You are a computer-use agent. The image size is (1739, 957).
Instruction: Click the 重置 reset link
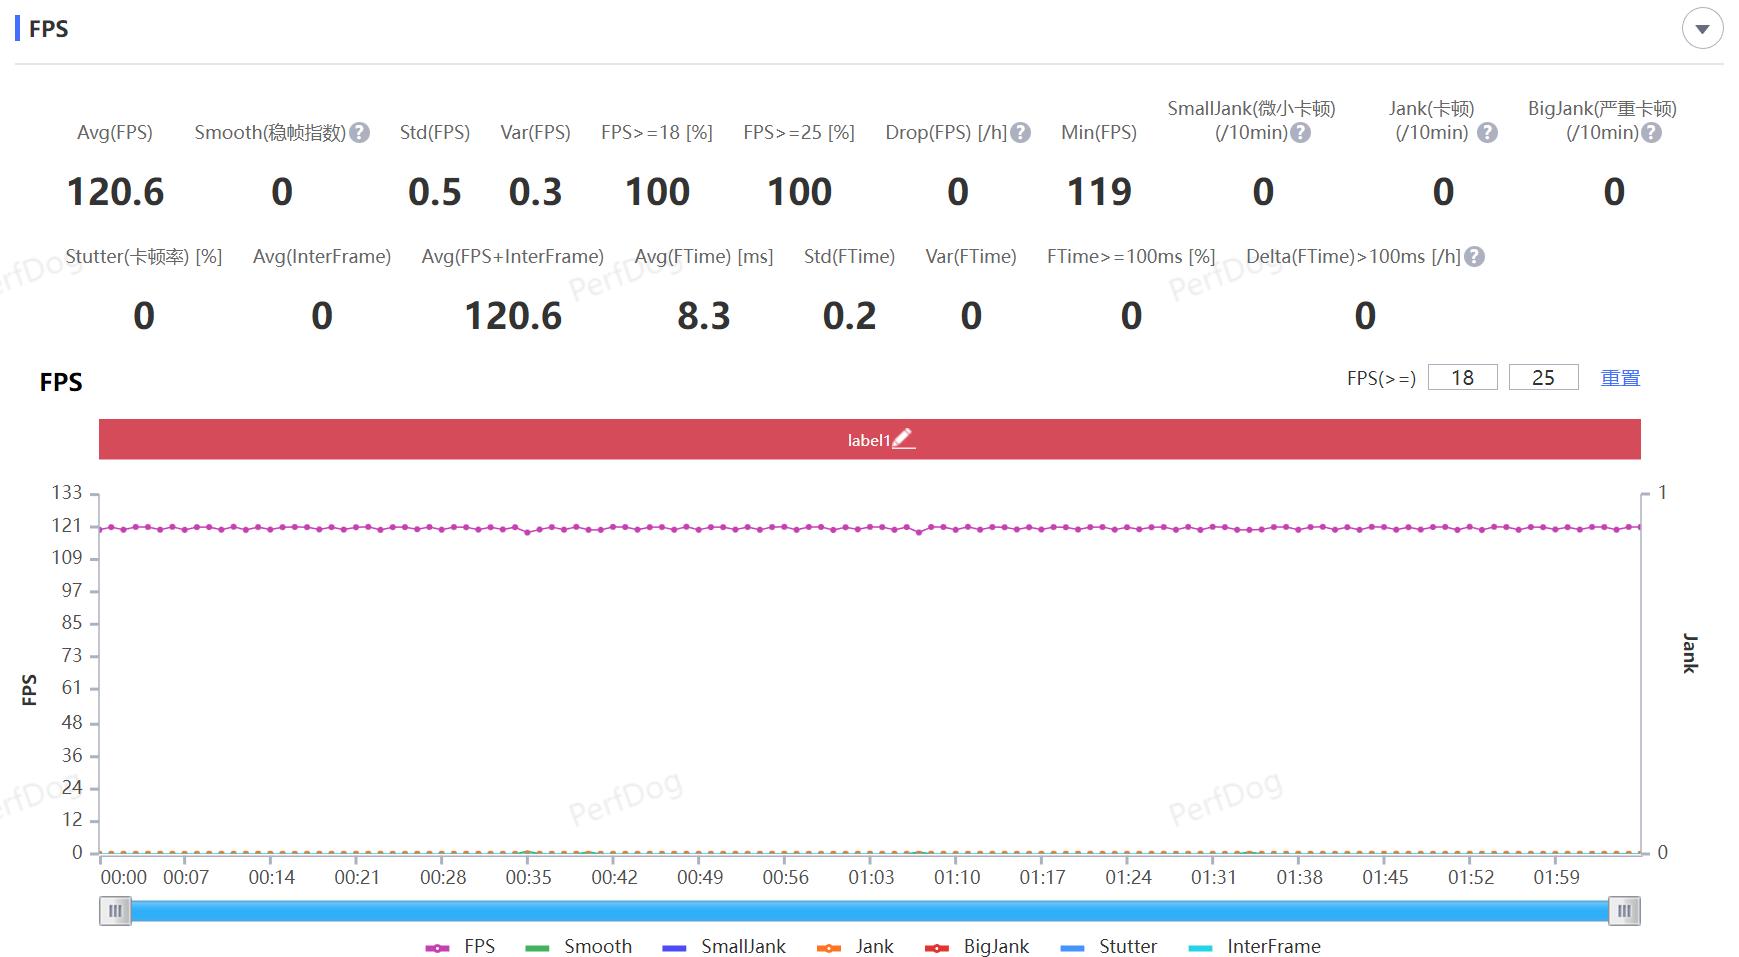[x=1620, y=378]
